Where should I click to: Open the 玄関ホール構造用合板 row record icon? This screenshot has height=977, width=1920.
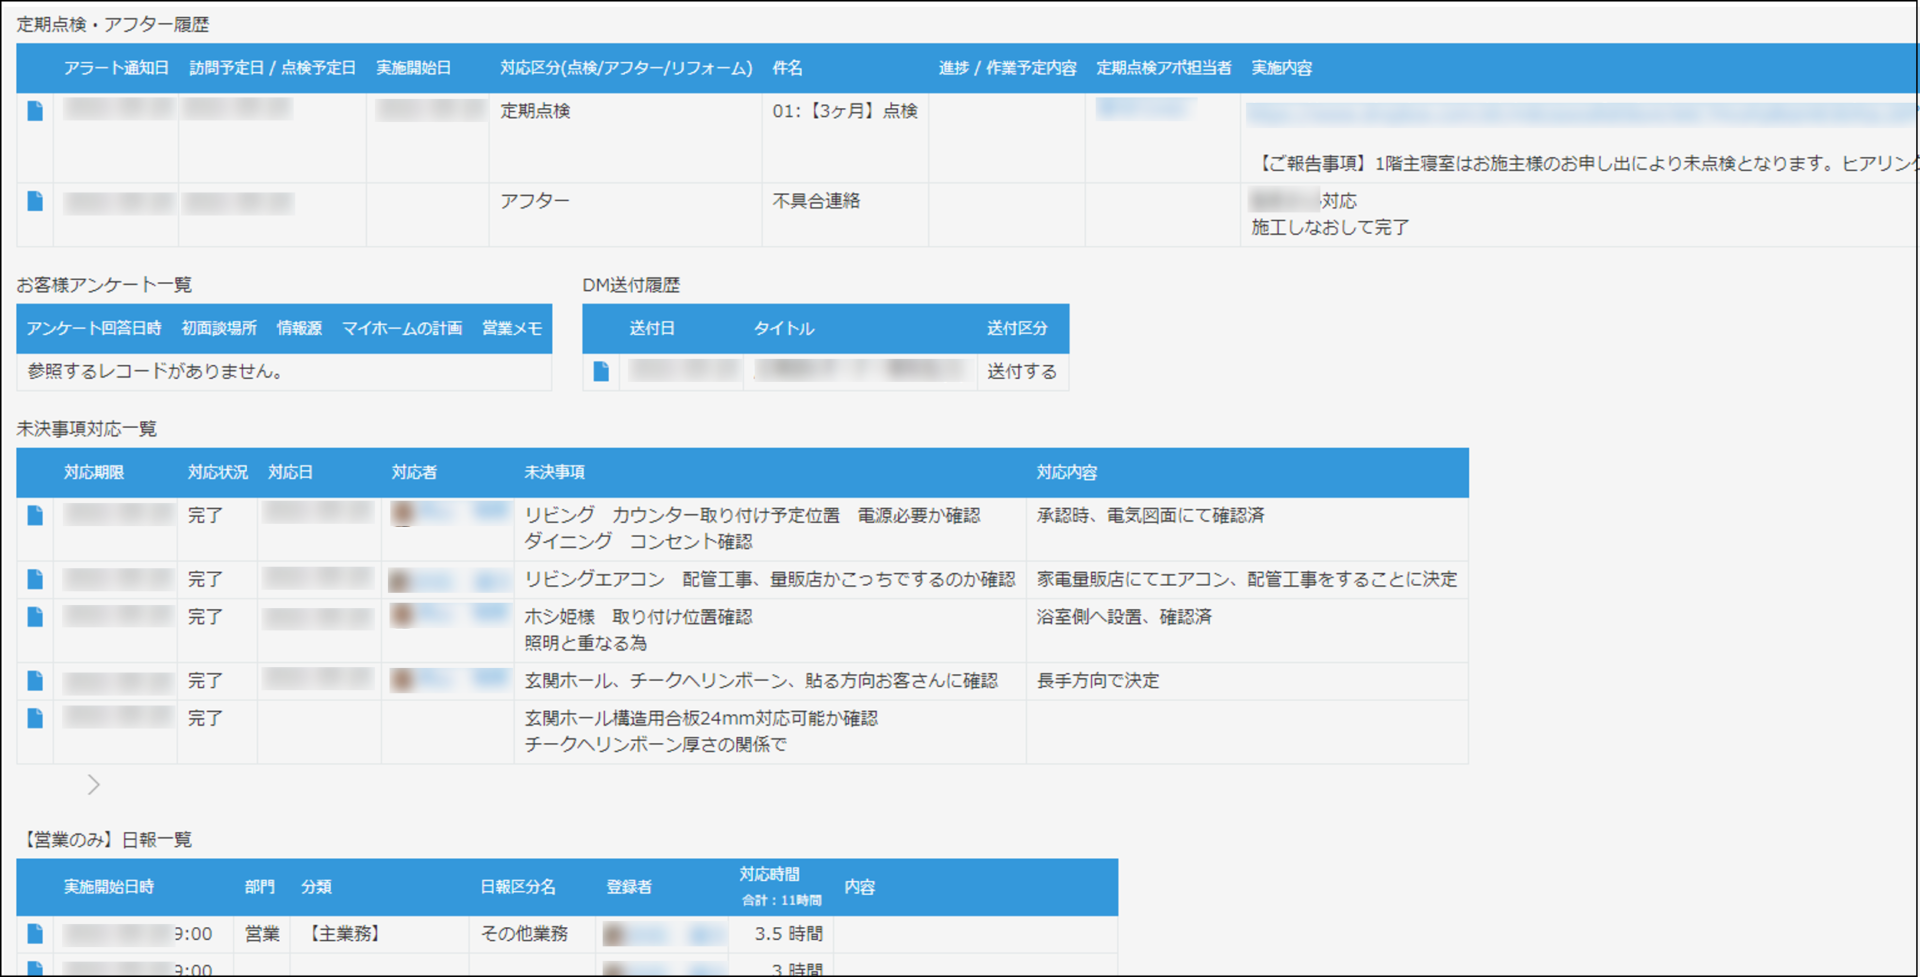[35, 718]
